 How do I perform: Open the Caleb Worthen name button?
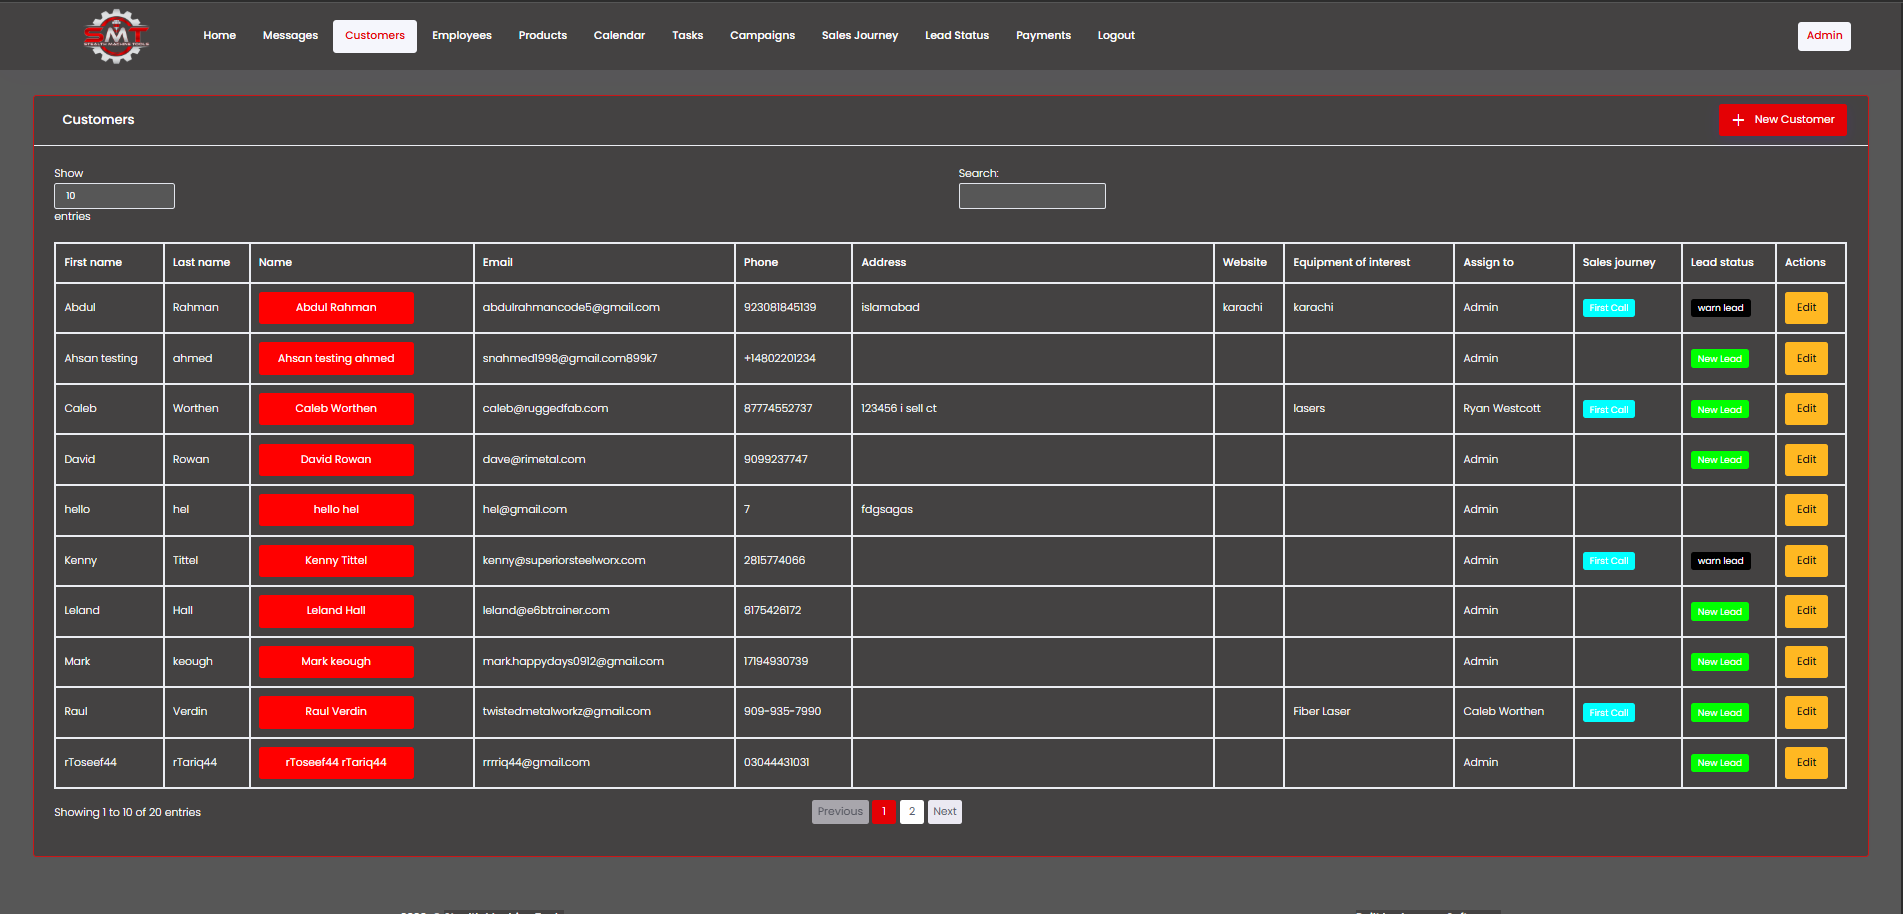click(336, 409)
